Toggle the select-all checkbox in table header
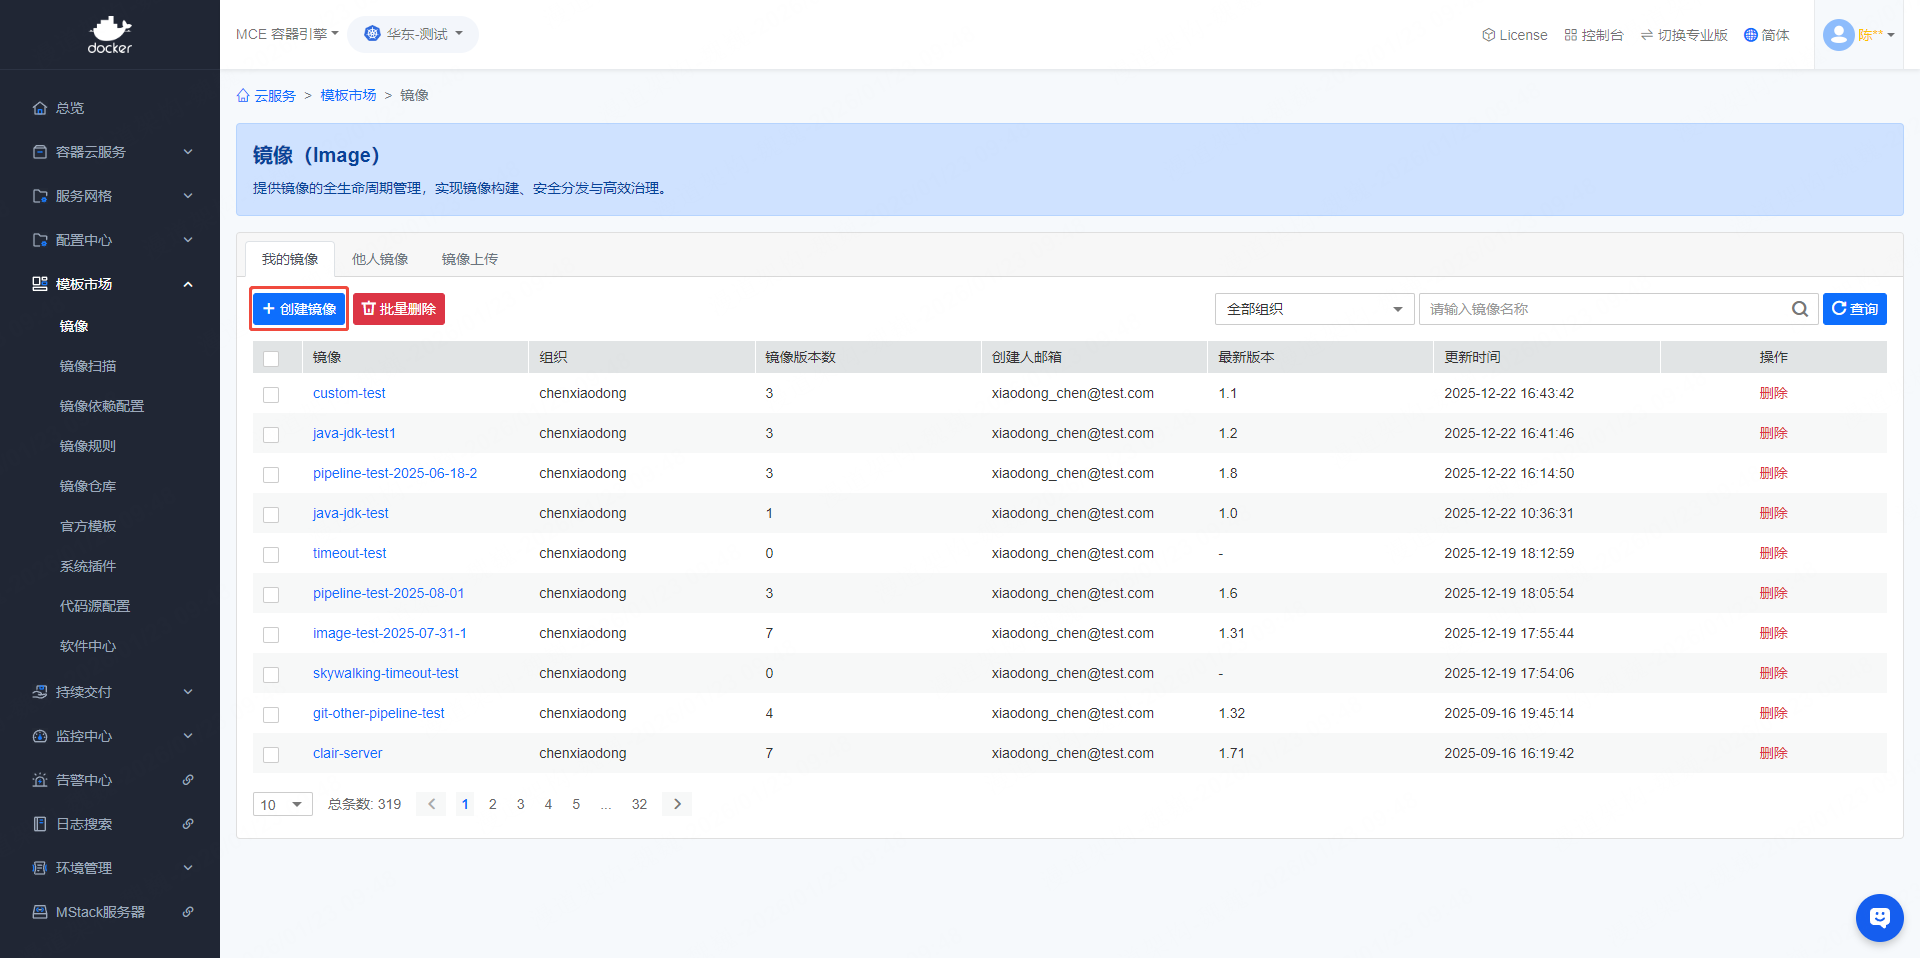Image resolution: width=1920 pixels, height=958 pixels. point(271,358)
